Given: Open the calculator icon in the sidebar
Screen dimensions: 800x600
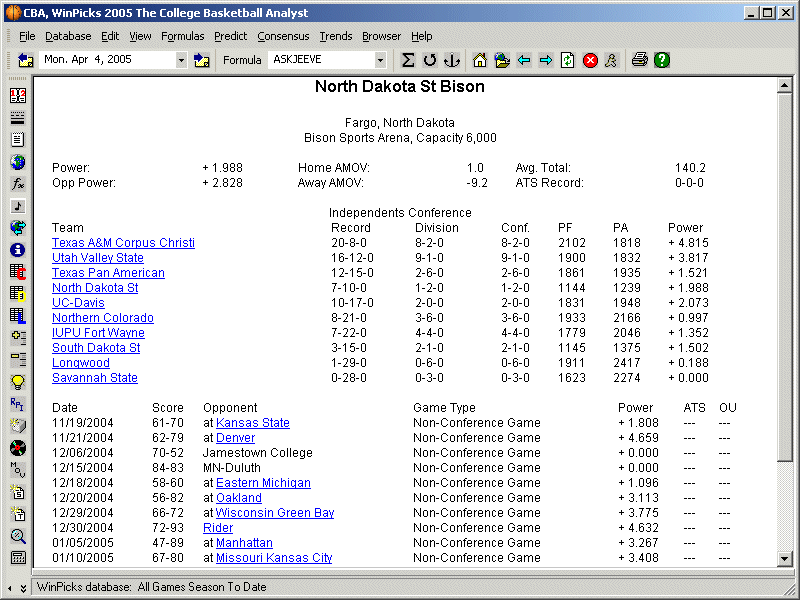Looking at the screenshot, I should (18, 558).
